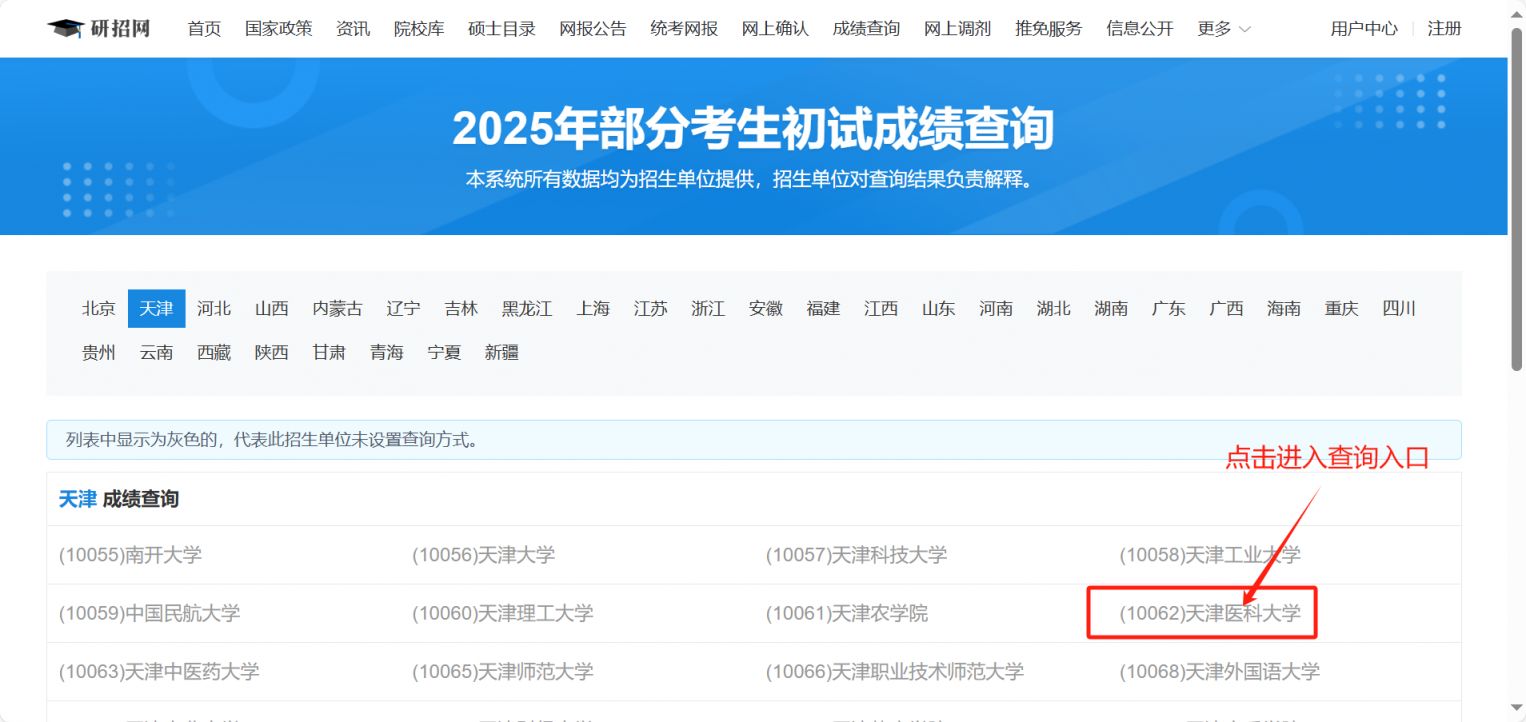Click (10058)天津工业大学
Image resolution: width=1526 pixels, height=722 pixels.
[x=1210, y=555]
